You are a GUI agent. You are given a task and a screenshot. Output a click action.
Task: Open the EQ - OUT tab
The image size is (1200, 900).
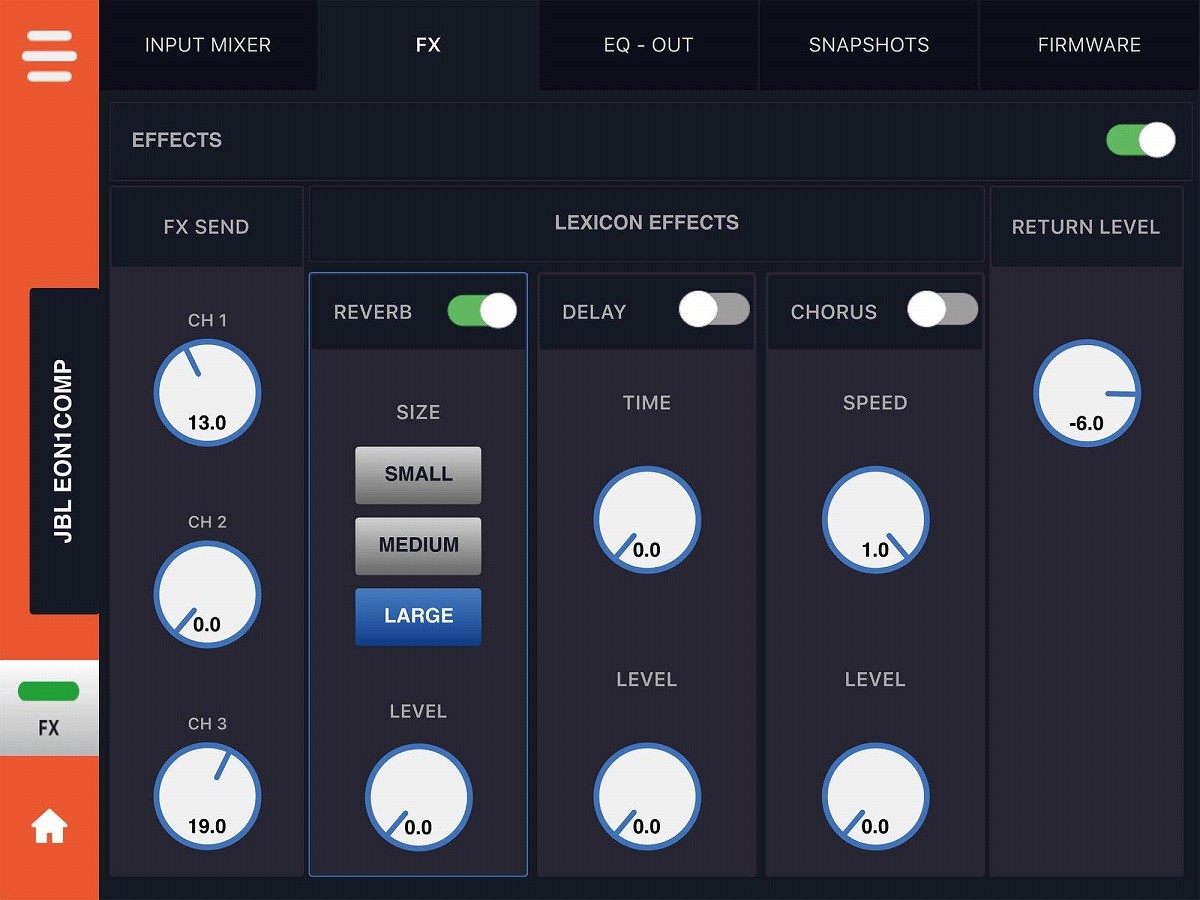[x=648, y=45]
